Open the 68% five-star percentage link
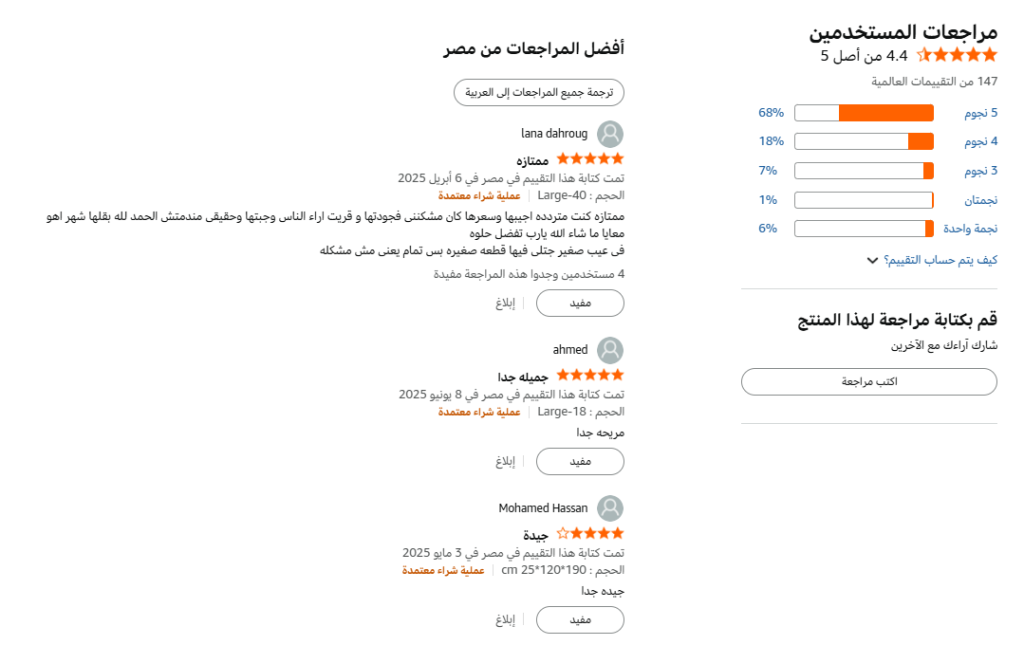This screenshot has width=1024, height=645. click(x=771, y=113)
